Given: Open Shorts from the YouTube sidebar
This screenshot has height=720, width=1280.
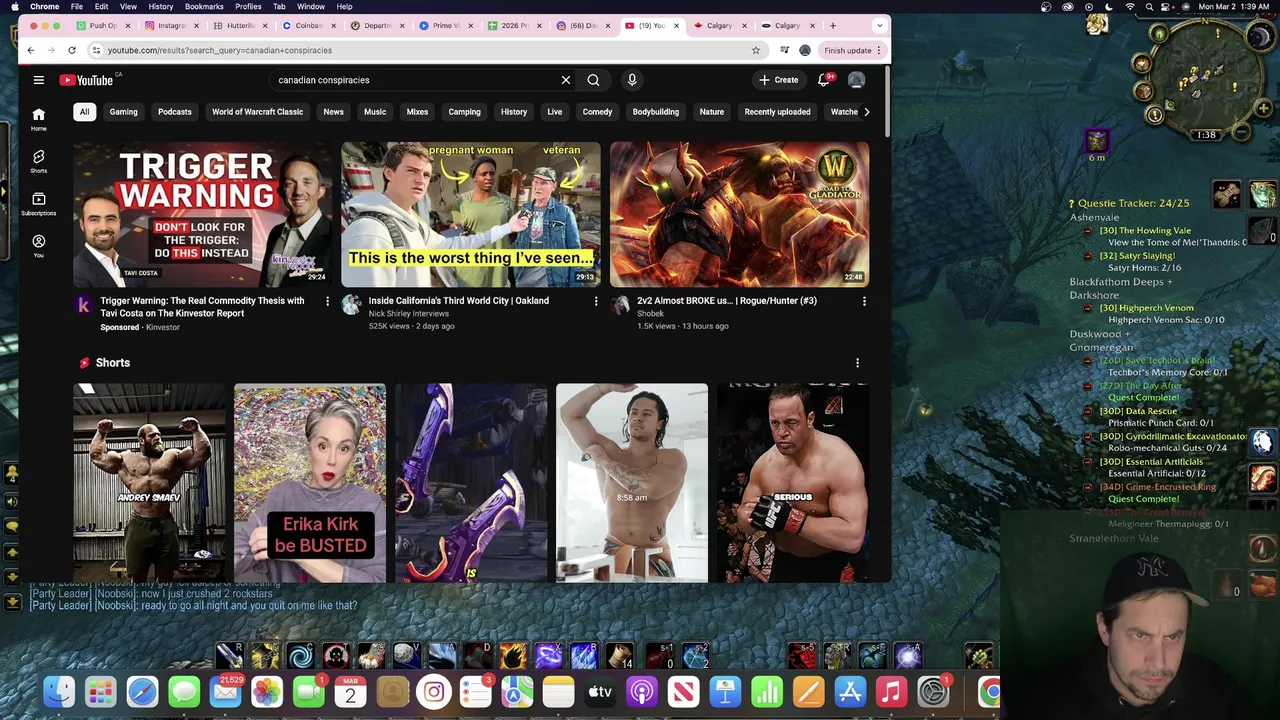Looking at the screenshot, I should click(x=38, y=161).
